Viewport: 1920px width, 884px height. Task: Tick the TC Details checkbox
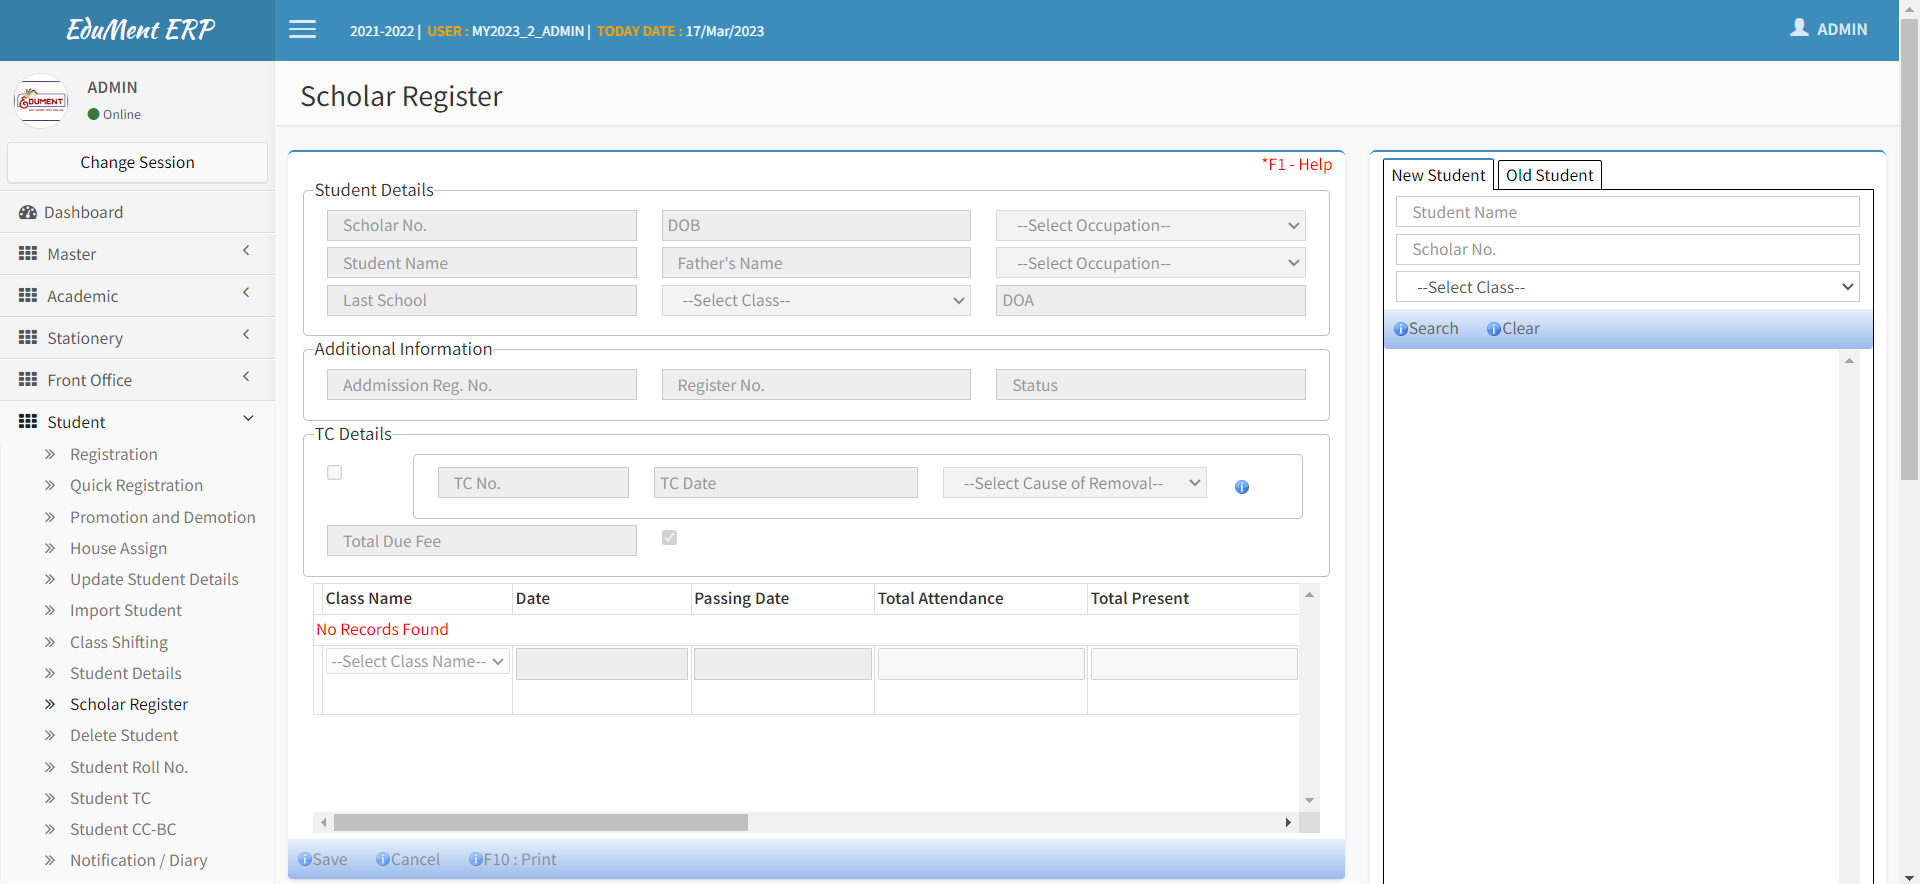[x=335, y=473]
